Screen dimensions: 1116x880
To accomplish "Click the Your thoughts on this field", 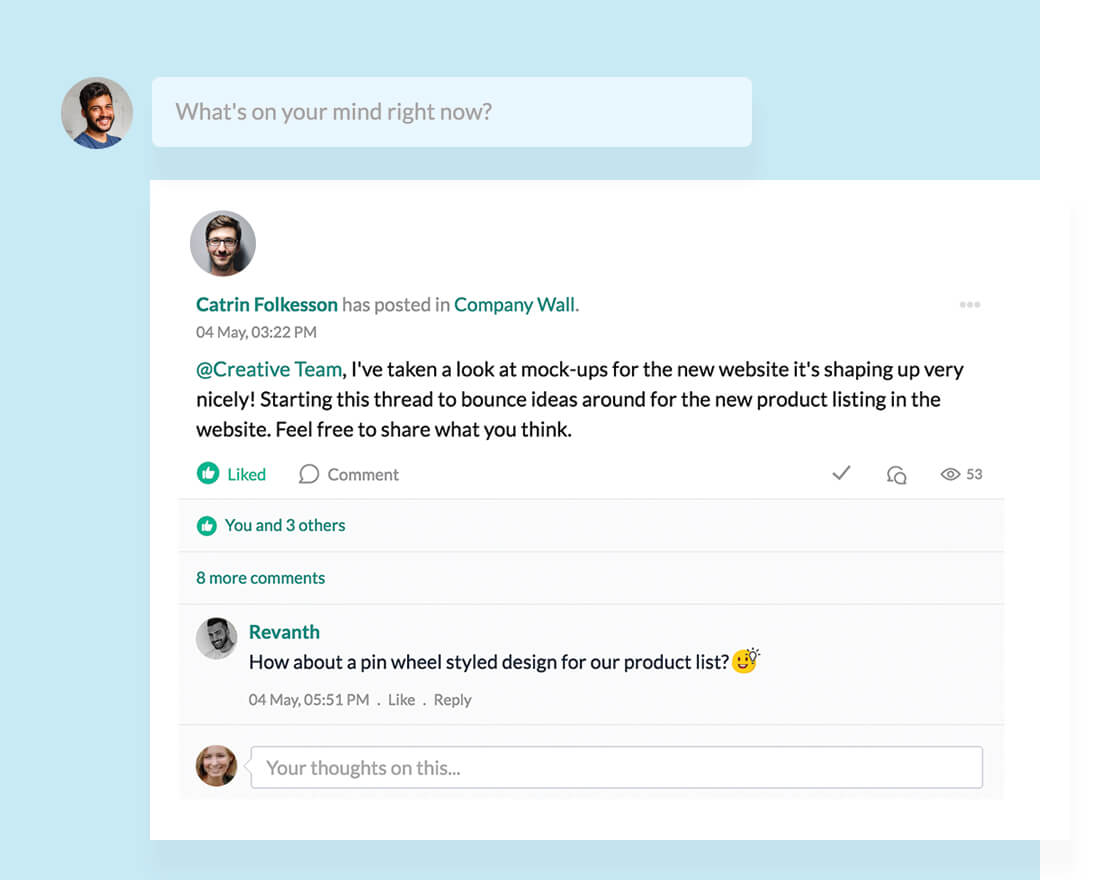I will pos(616,768).
